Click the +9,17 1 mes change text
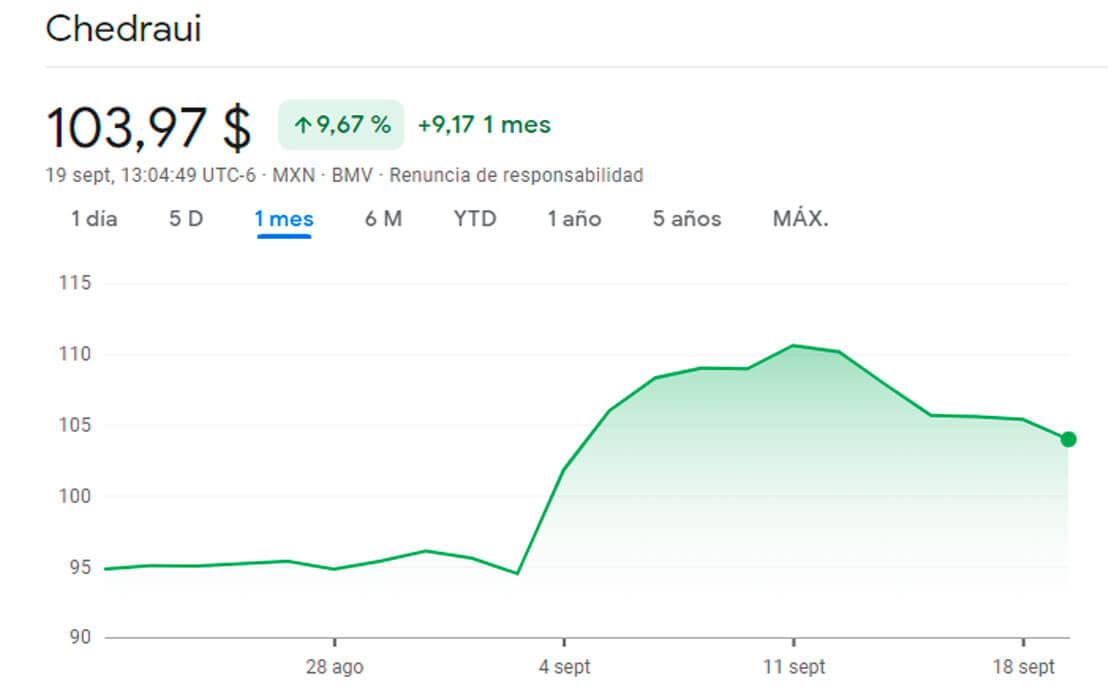The height and width of the screenshot is (700, 1108). pos(484,125)
